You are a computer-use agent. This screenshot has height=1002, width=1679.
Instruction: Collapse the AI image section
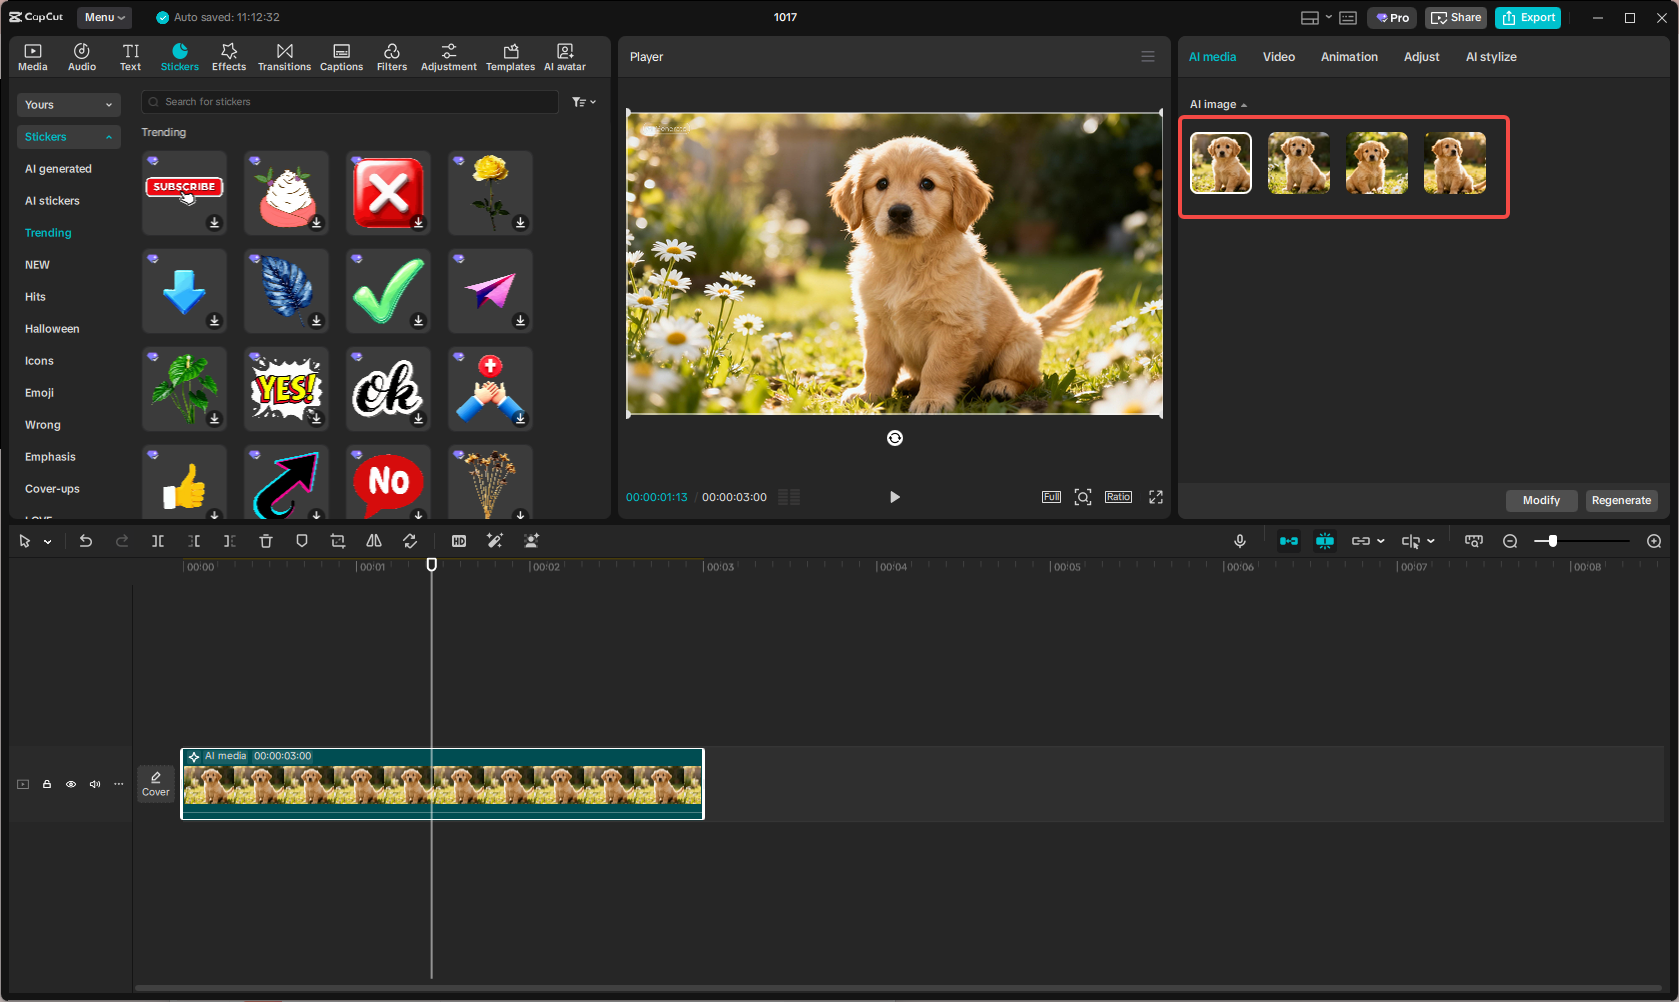tap(1245, 103)
